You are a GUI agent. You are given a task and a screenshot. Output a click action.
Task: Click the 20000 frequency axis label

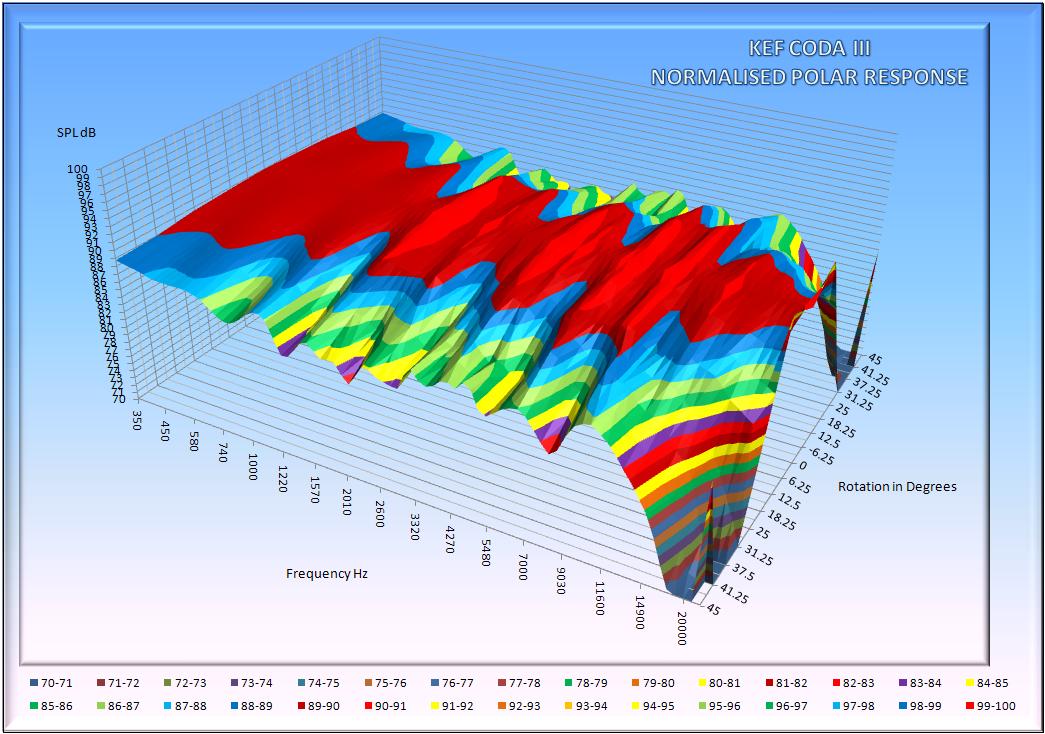coord(681,629)
